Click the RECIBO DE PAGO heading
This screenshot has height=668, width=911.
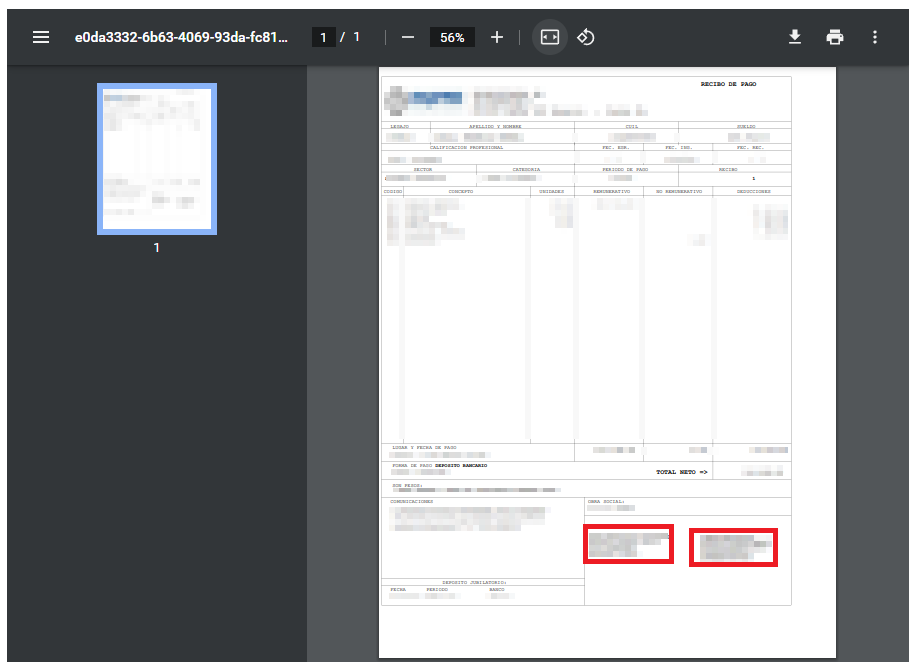tap(728, 85)
